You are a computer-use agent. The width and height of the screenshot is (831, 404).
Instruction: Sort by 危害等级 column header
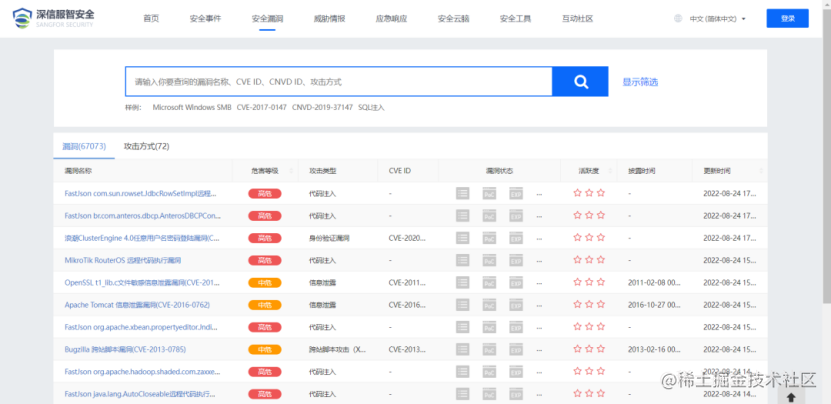(x=265, y=171)
